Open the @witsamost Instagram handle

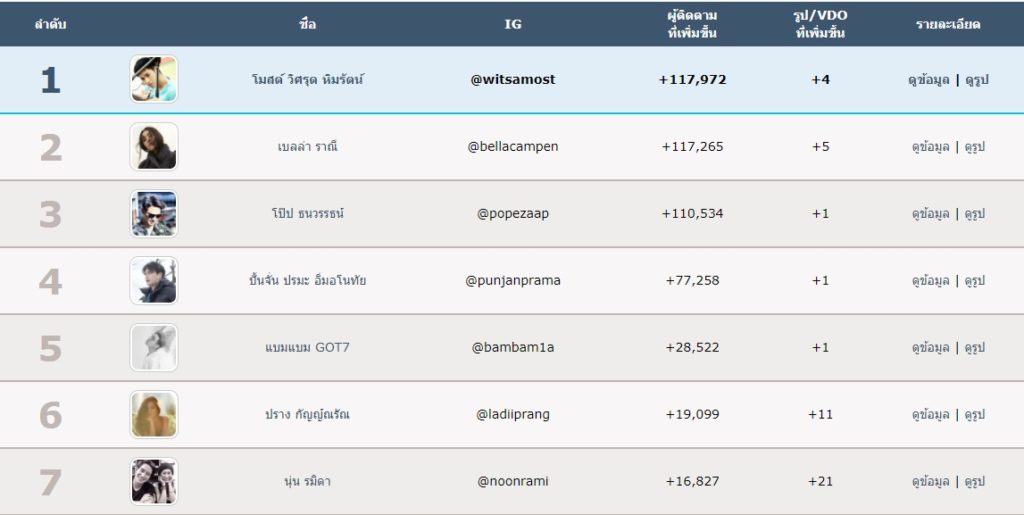click(x=513, y=80)
